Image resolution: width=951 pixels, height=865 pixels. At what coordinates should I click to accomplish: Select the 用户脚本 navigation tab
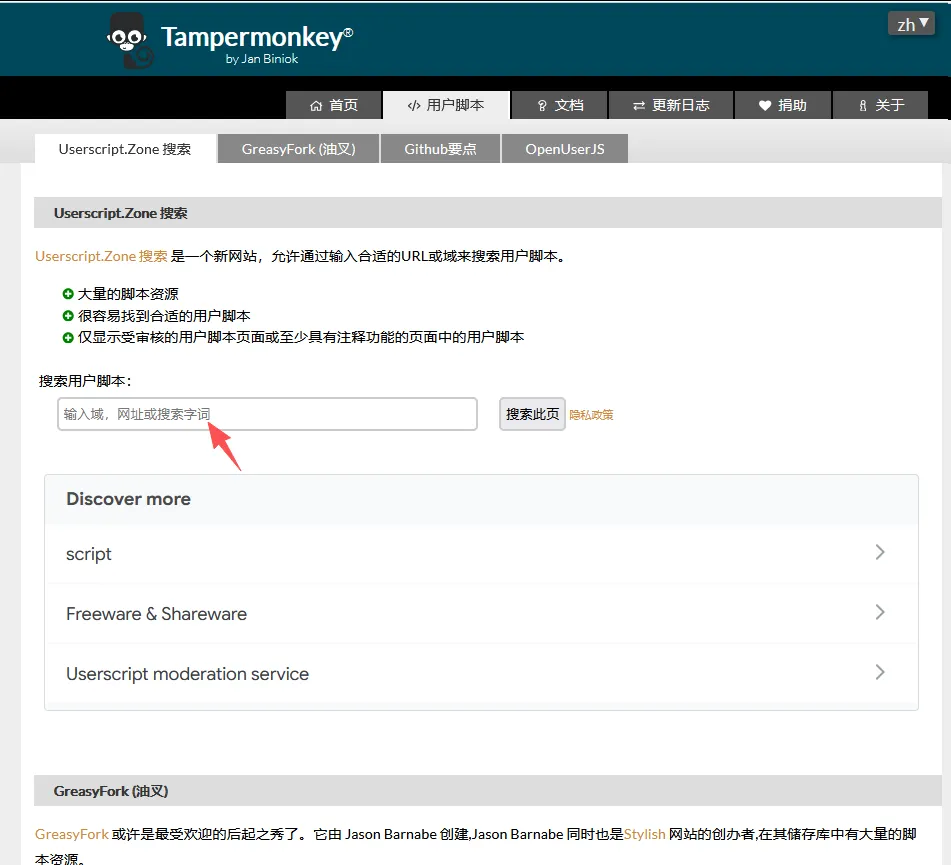446,106
